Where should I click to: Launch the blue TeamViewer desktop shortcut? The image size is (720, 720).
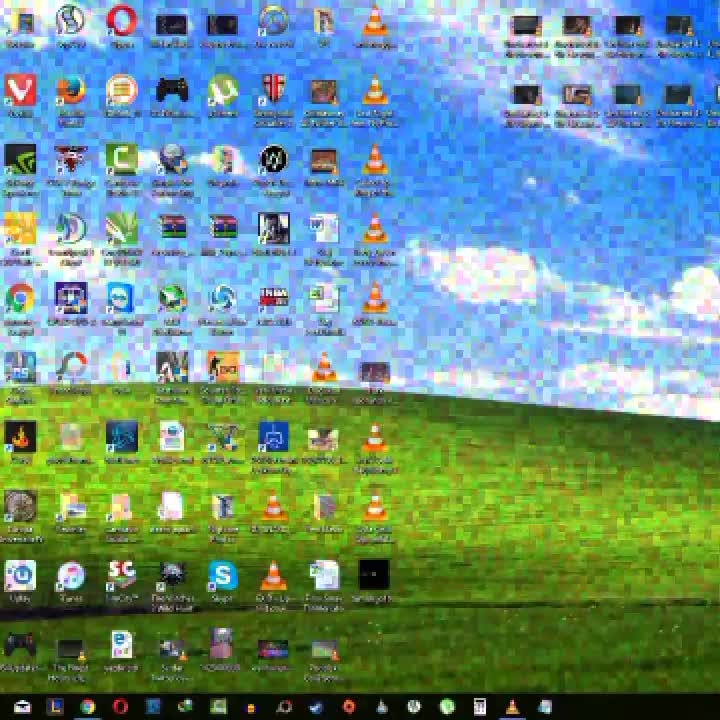pyautogui.click(x=121, y=298)
